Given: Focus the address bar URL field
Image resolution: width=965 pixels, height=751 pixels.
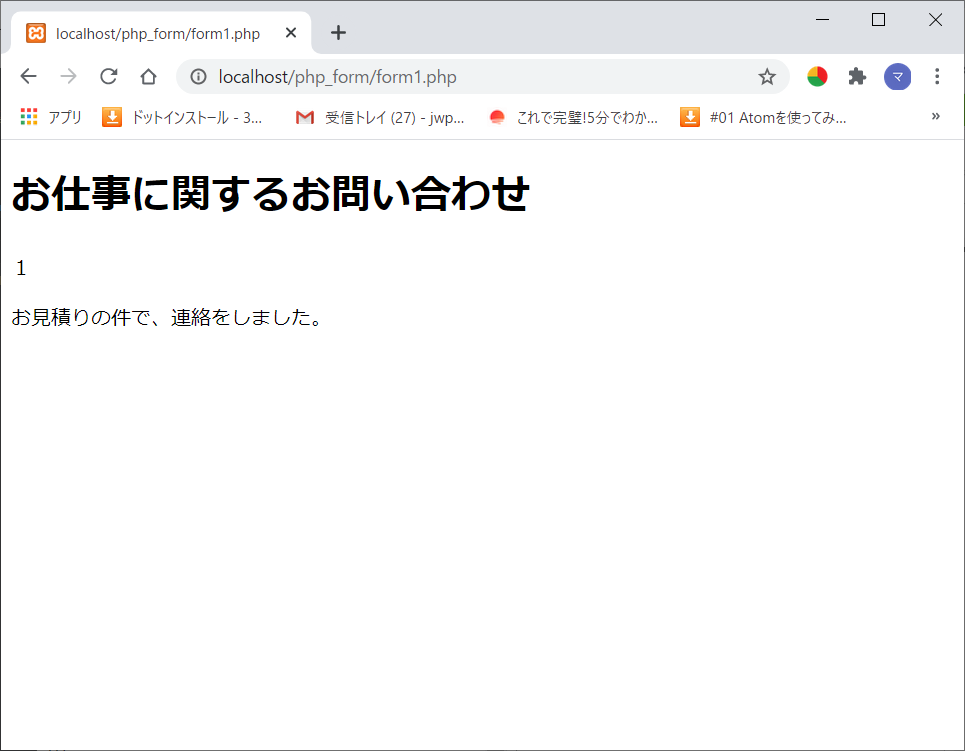Looking at the screenshot, I should tap(480, 77).
